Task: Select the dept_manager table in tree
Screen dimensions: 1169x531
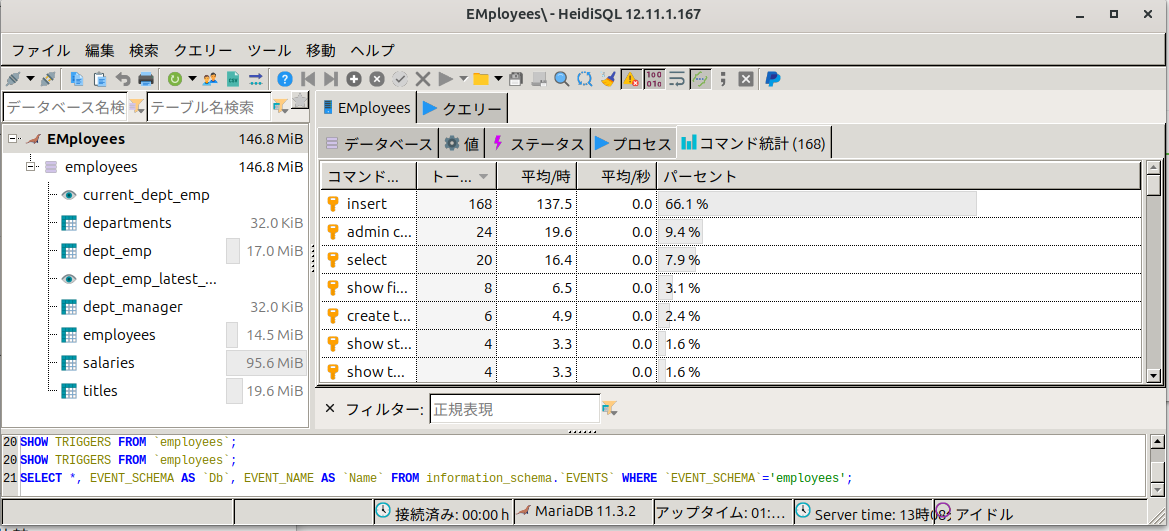Action: coord(133,307)
